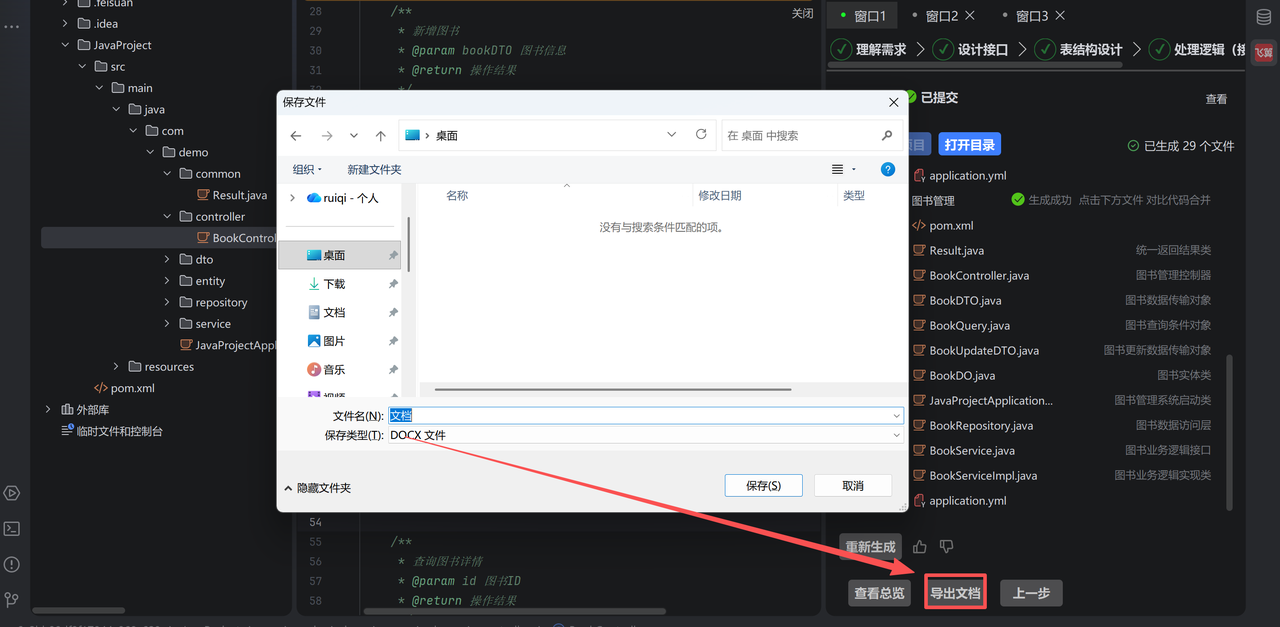Viewport: 1280px width, 627px height.
Task: Open the Terminal tool window icon
Action: 12,529
